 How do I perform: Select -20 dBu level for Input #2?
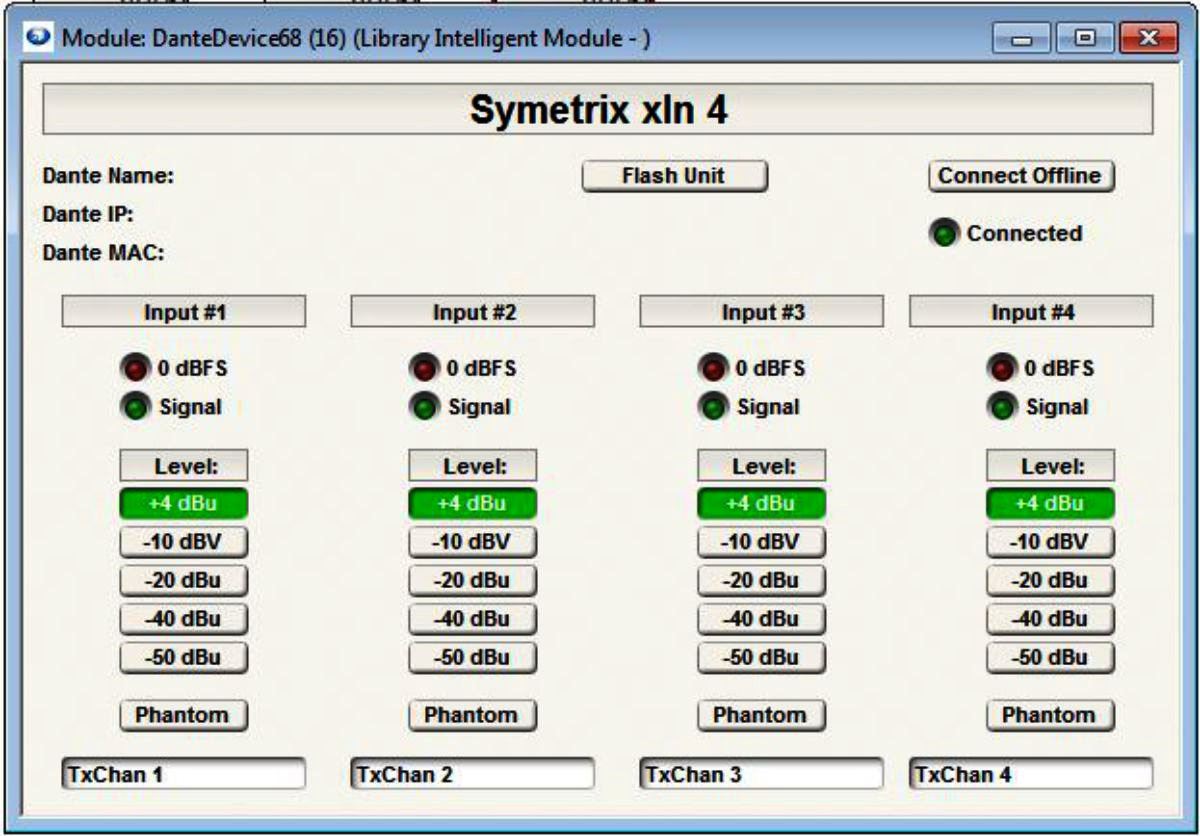pyautogui.click(x=473, y=581)
